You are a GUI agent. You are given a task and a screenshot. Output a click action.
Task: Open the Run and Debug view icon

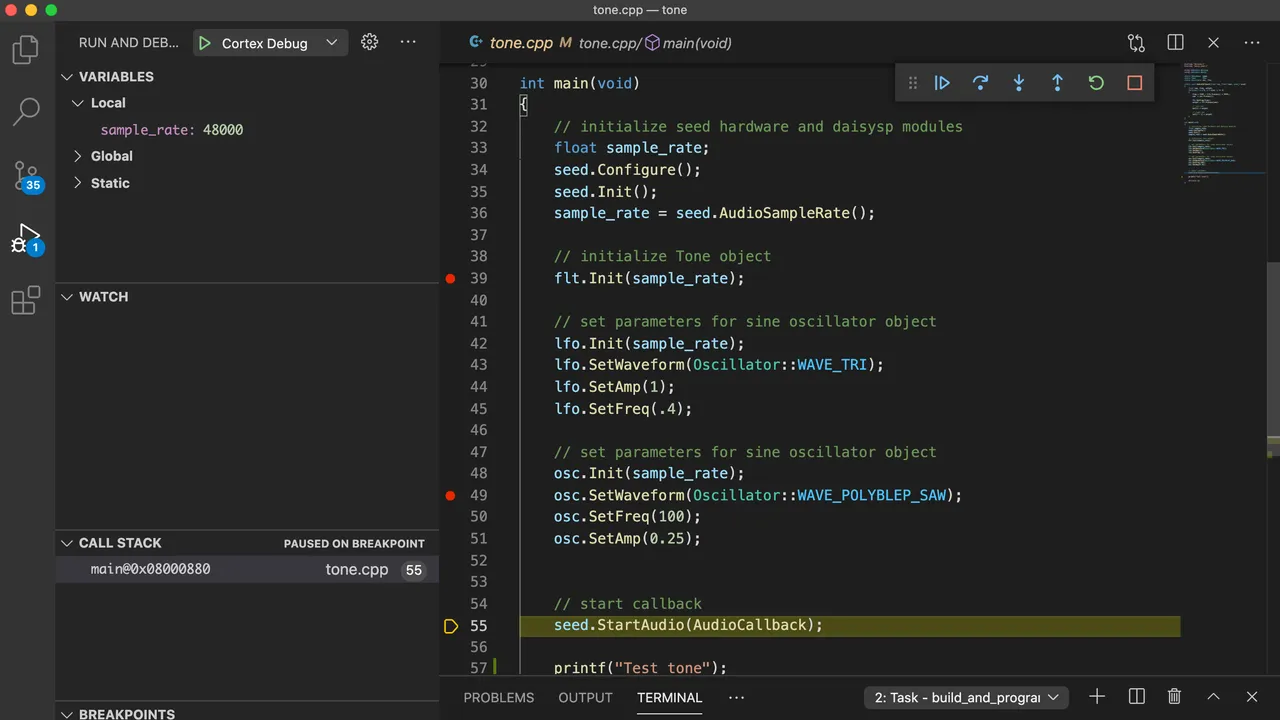[26, 238]
